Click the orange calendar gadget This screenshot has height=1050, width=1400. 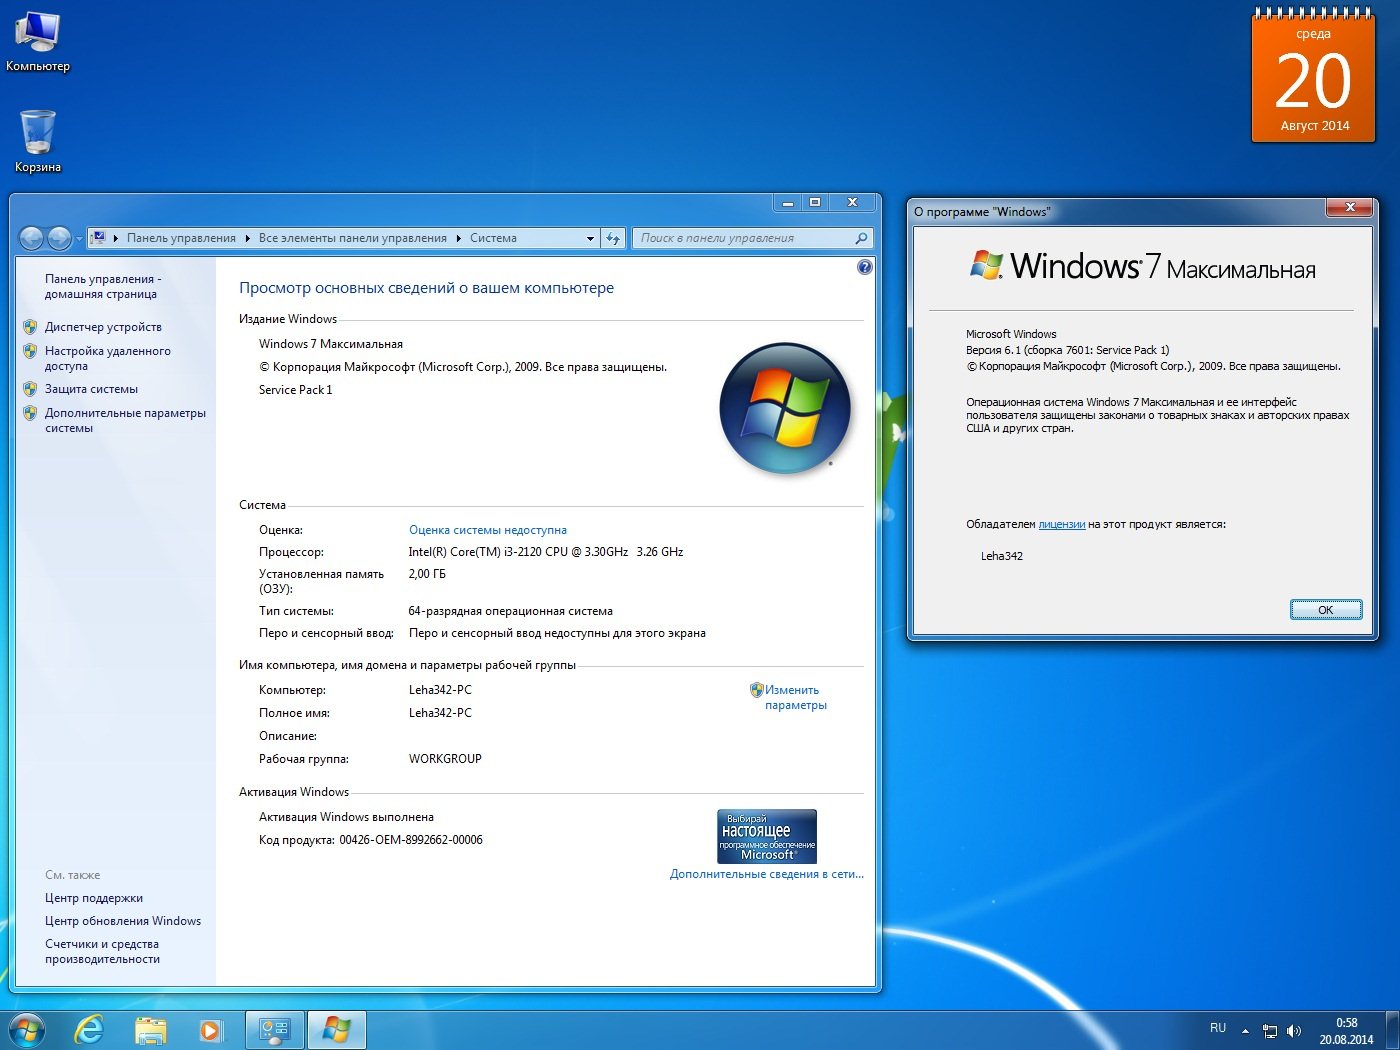[1313, 76]
